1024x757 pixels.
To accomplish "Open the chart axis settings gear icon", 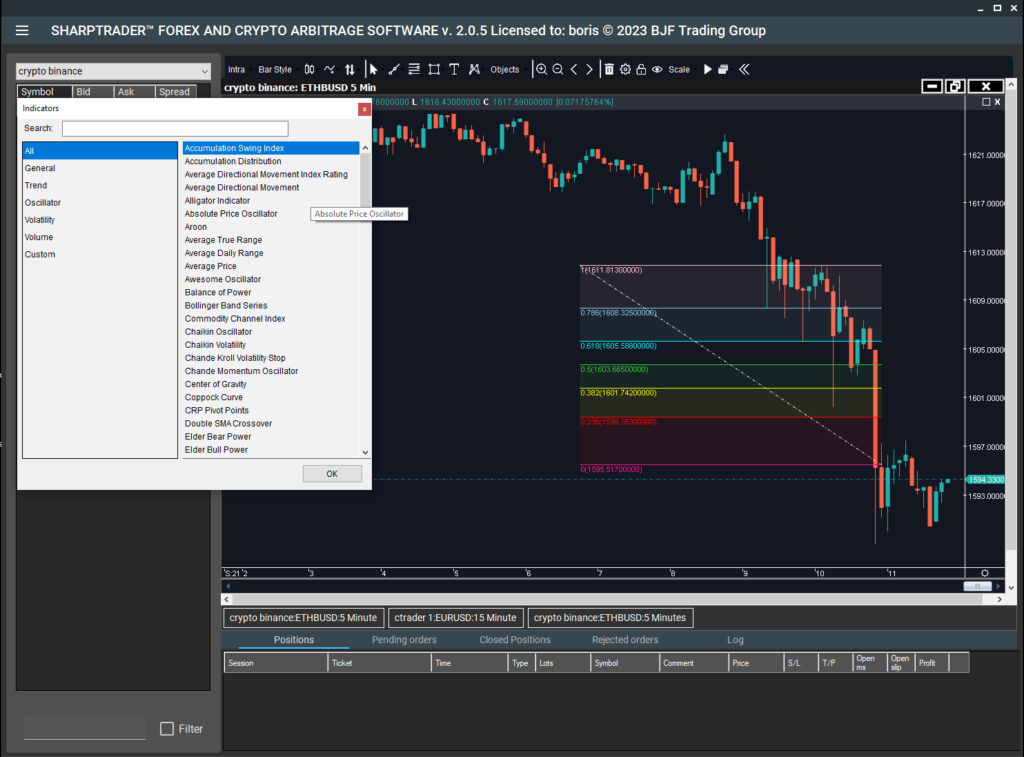I will pyautogui.click(x=985, y=573).
